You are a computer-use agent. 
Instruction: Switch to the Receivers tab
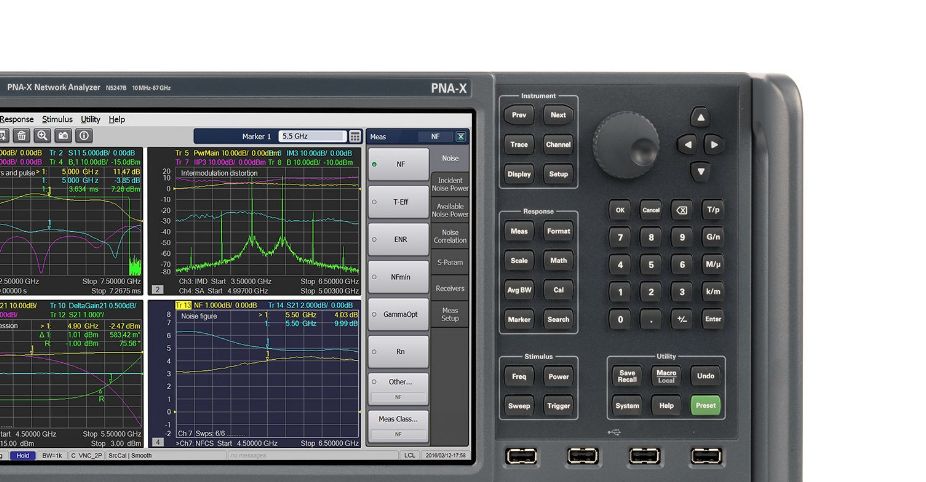(x=450, y=288)
